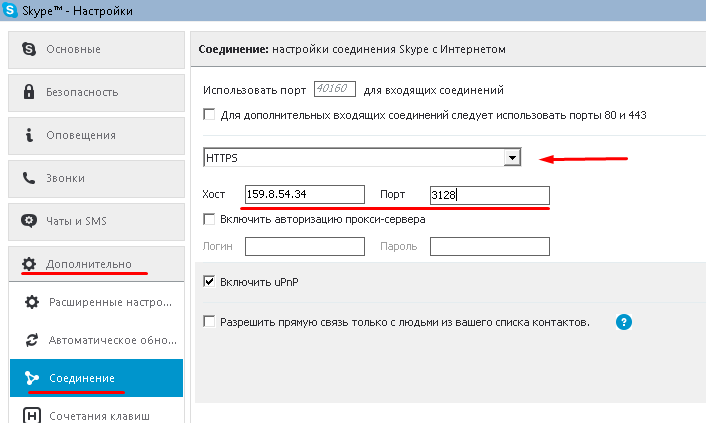Switch to the Оповещения section
The height and width of the screenshot is (423, 706).
coord(96,136)
